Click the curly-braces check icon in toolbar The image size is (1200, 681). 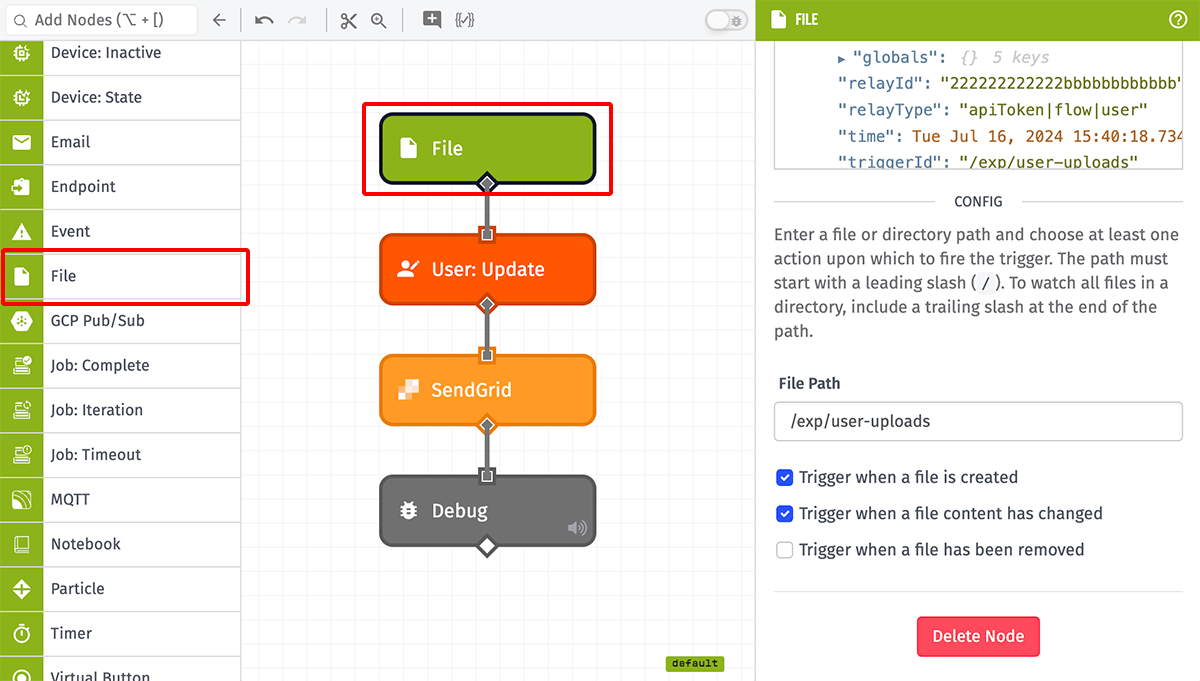pos(465,19)
